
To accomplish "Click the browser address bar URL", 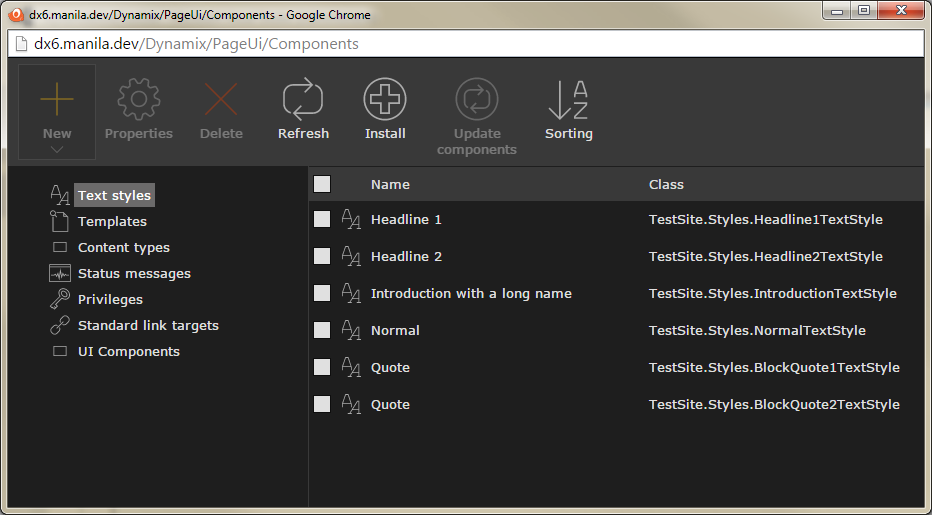I will (x=196, y=44).
